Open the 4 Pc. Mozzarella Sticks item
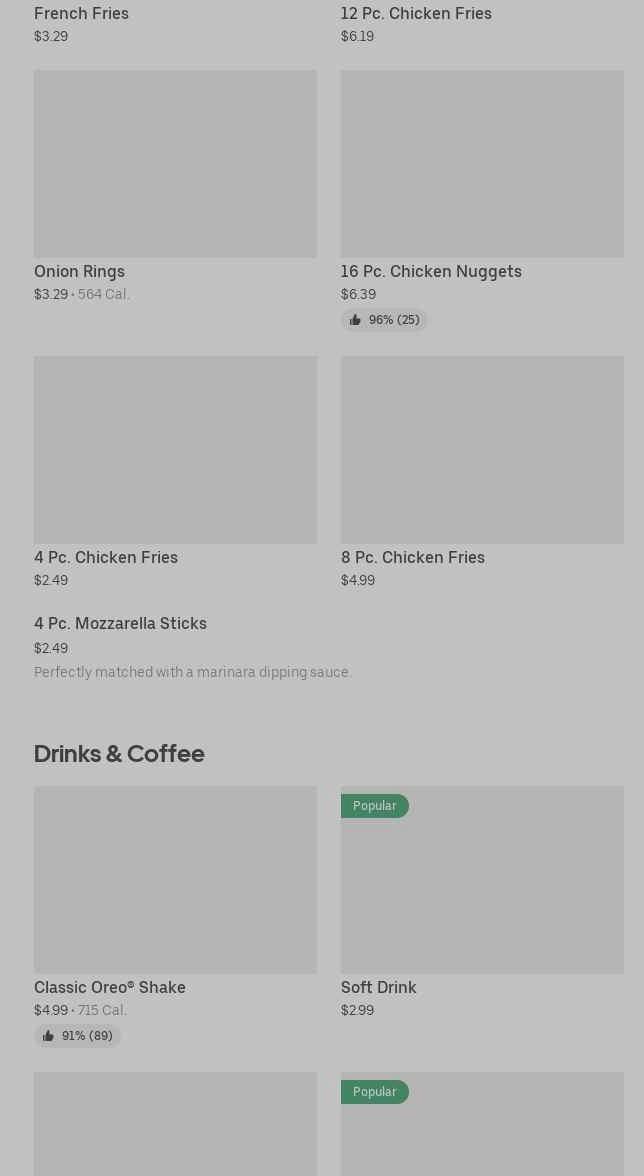This screenshot has height=1176, width=644. pos(120,623)
